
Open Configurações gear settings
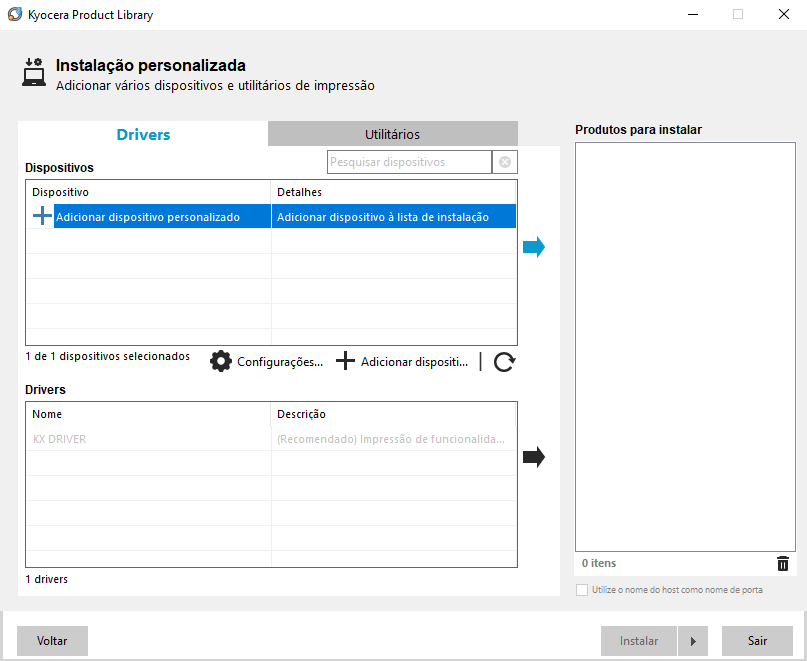tap(221, 362)
